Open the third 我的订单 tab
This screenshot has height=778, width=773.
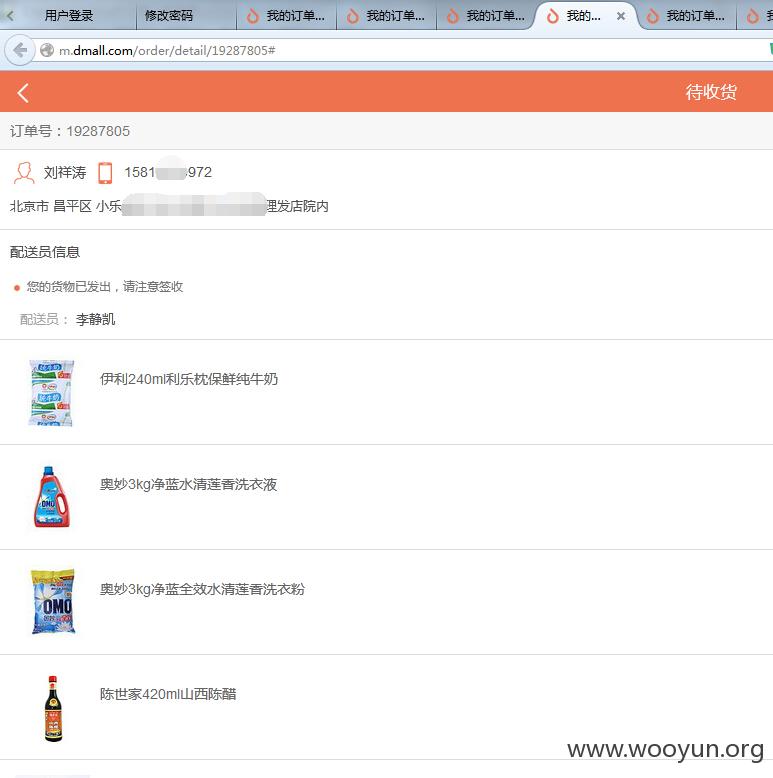486,16
